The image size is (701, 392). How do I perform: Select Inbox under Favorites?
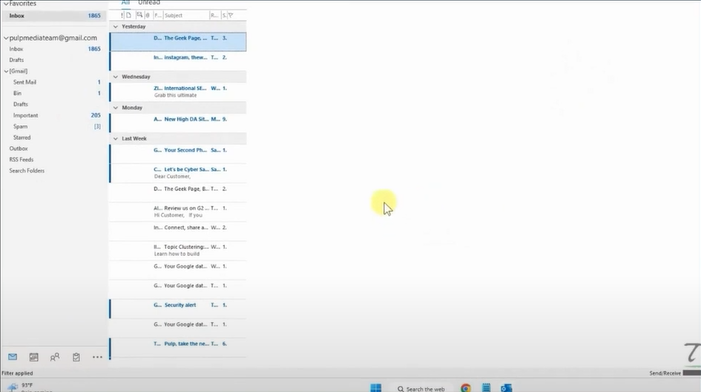(54, 16)
